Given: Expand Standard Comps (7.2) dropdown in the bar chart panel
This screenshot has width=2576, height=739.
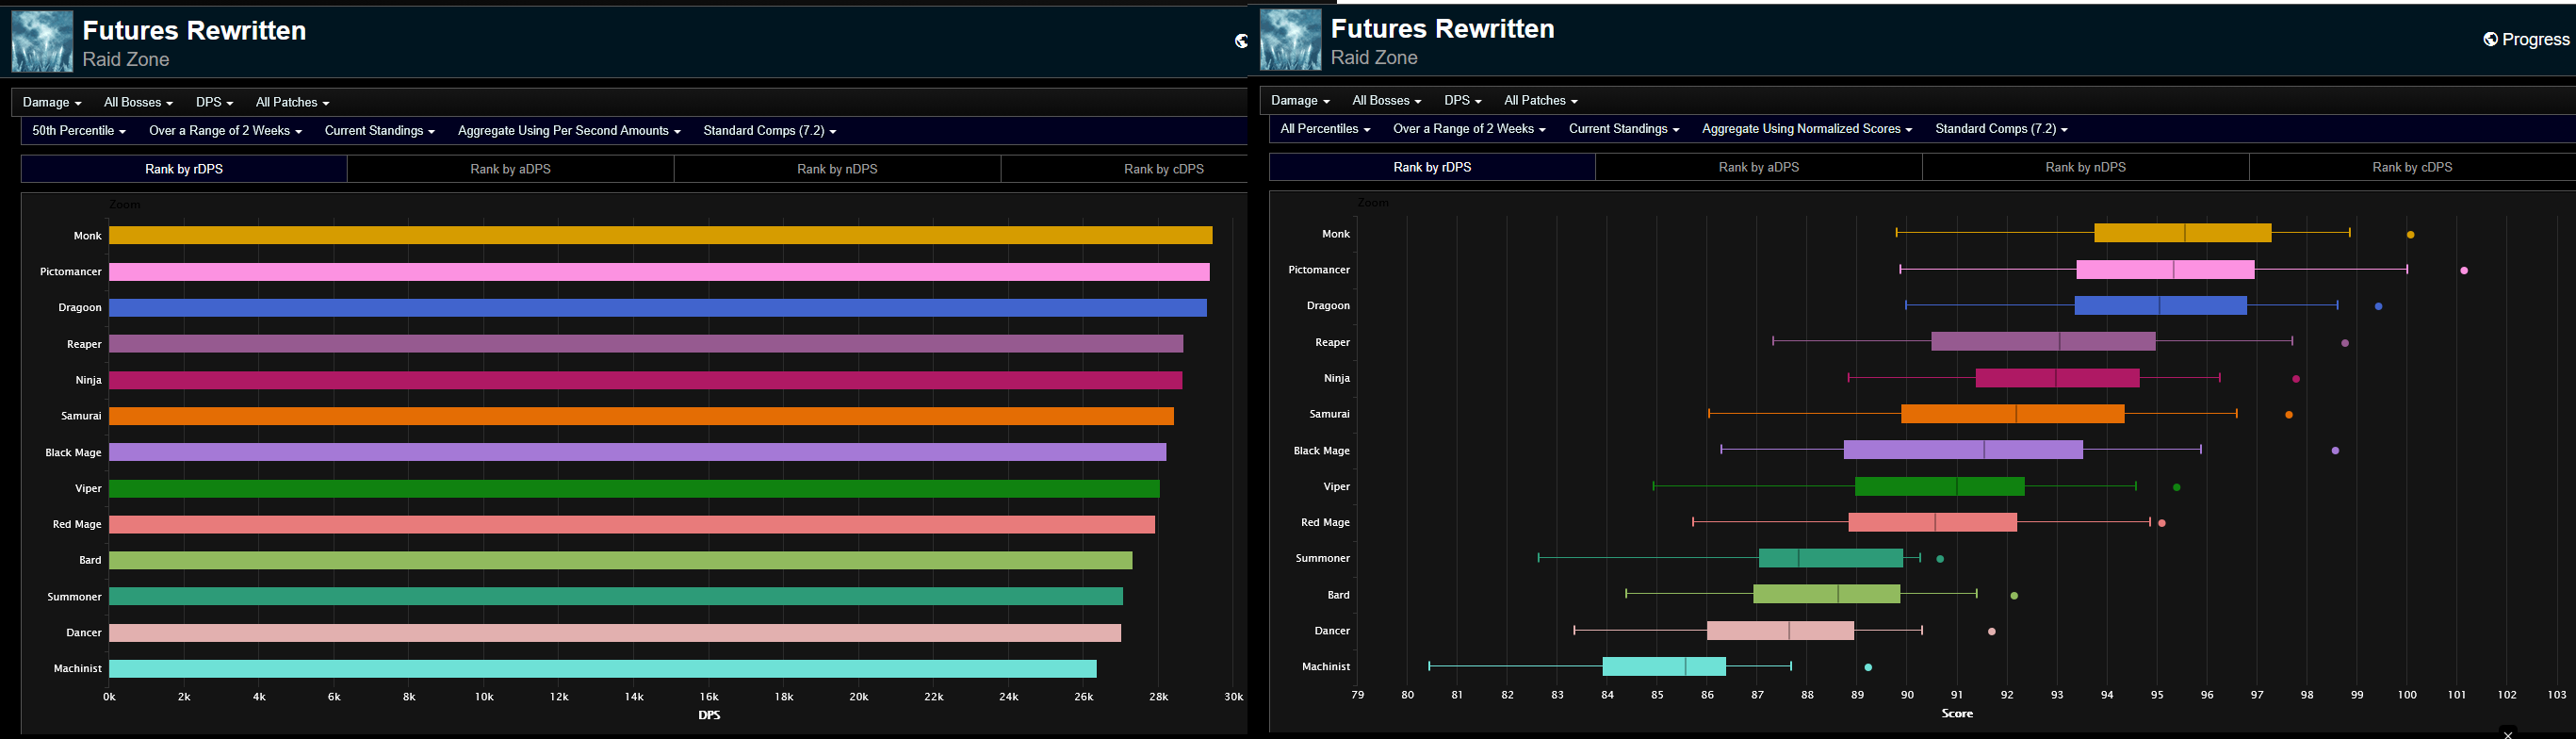Looking at the screenshot, I should click(770, 131).
